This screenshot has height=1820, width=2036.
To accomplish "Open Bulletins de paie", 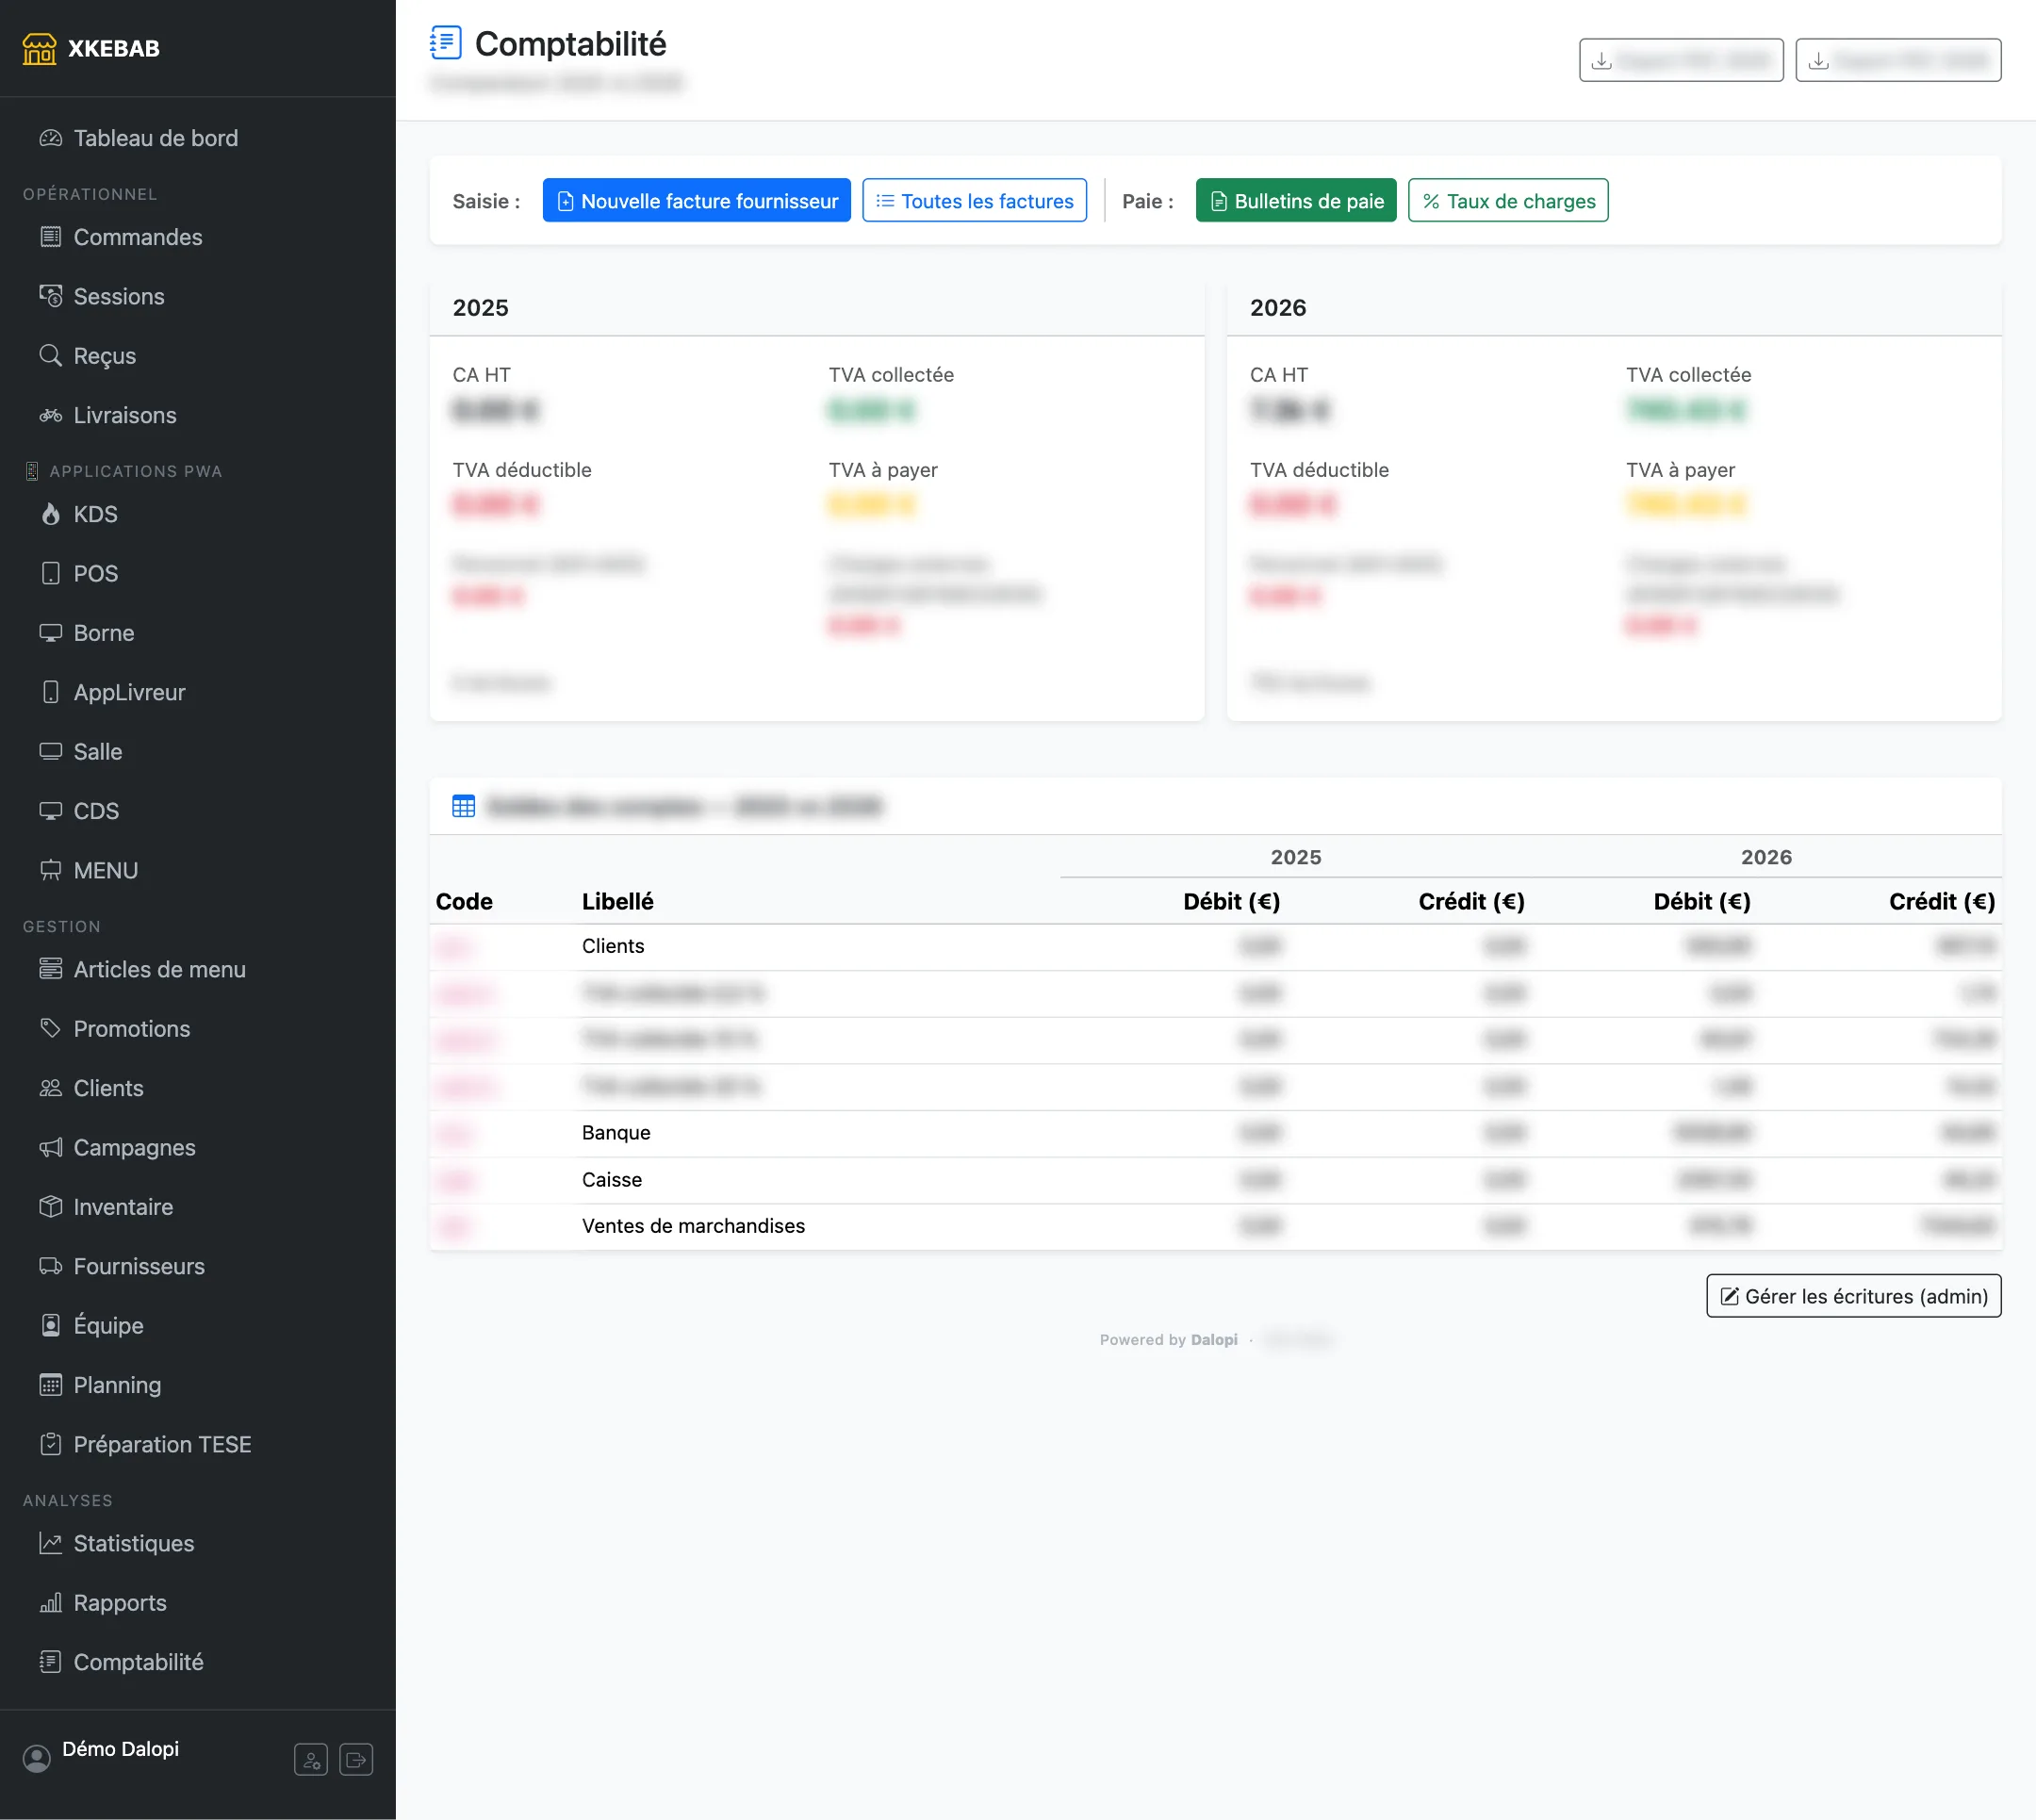I will [1296, 201].
